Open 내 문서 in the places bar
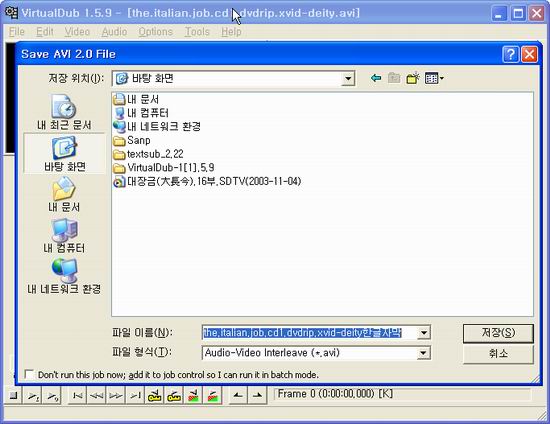Screen dimensions: 550x424 [64, 194]
